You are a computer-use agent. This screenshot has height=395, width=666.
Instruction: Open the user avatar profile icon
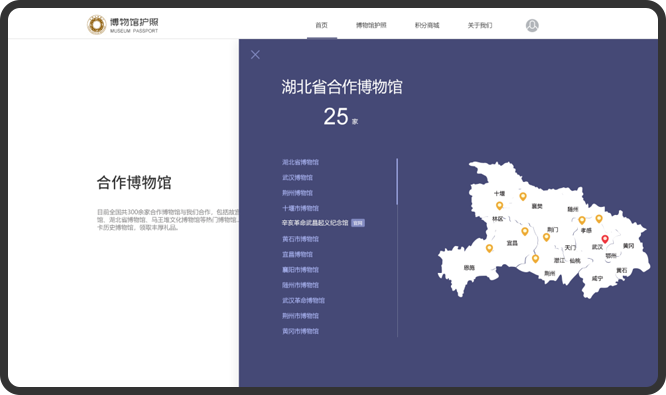tap(532, 25)
